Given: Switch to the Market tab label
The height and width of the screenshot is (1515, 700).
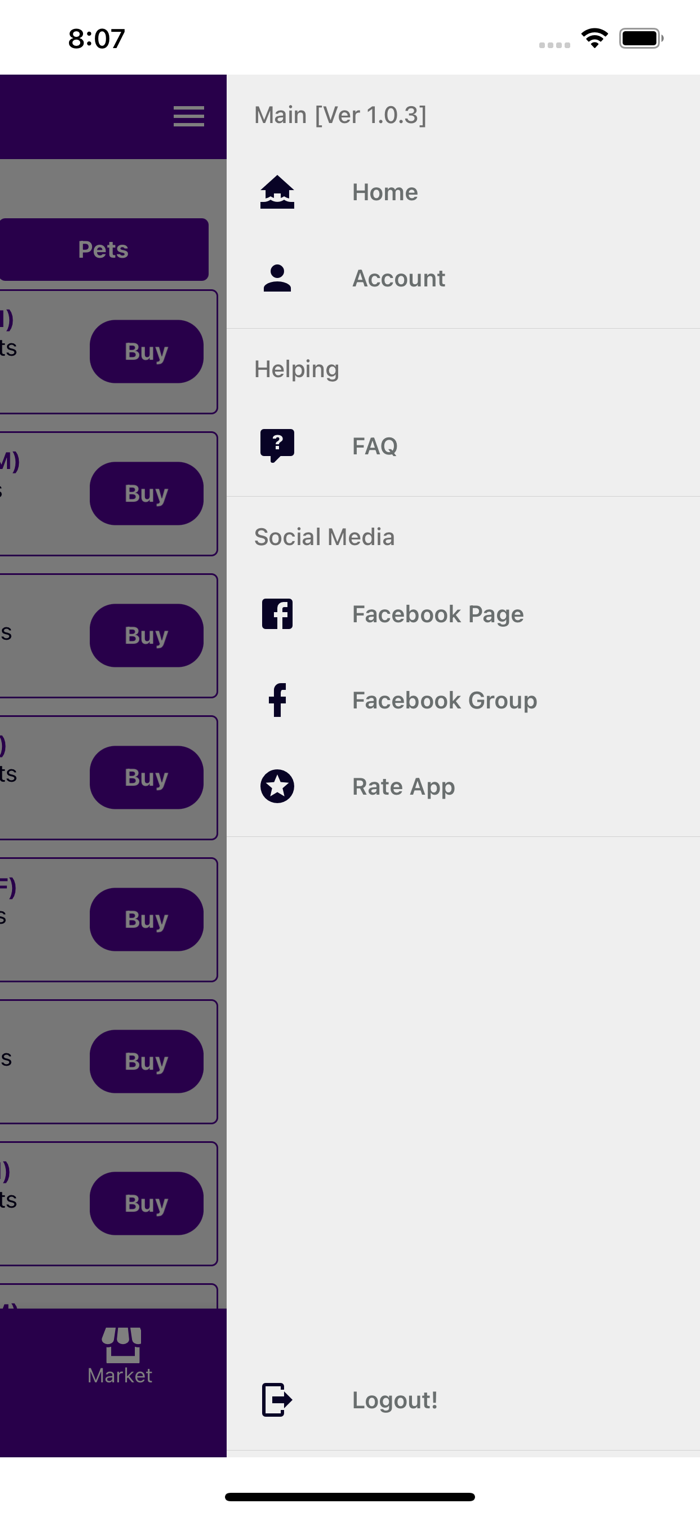Looking at the screenshot, I should (x=120, y=1376).
